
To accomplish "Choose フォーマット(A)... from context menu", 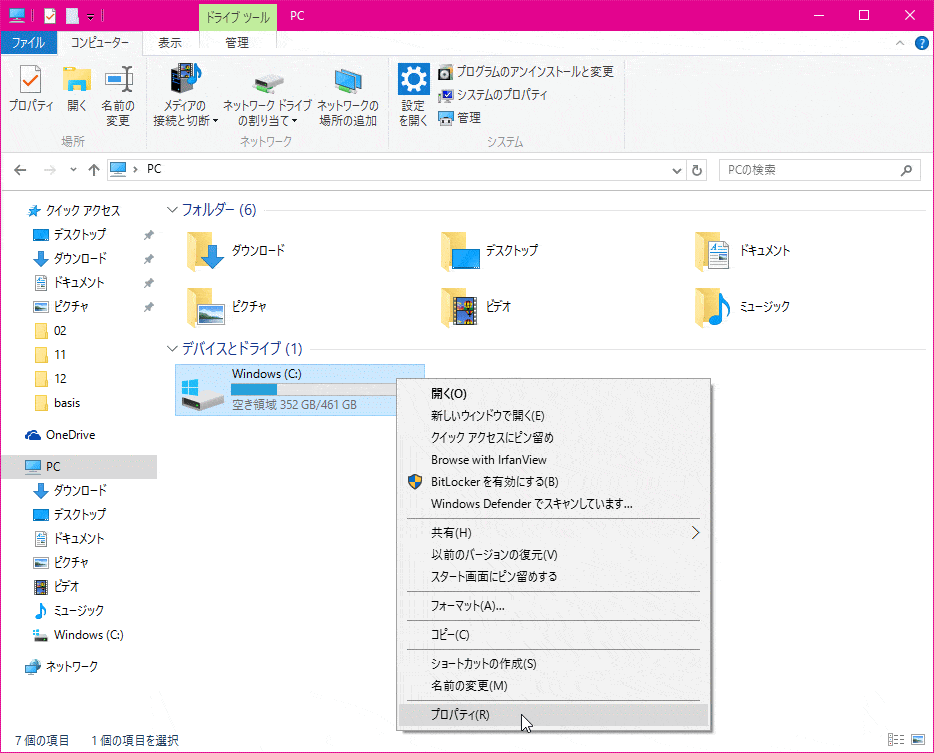I will point(554,606).
